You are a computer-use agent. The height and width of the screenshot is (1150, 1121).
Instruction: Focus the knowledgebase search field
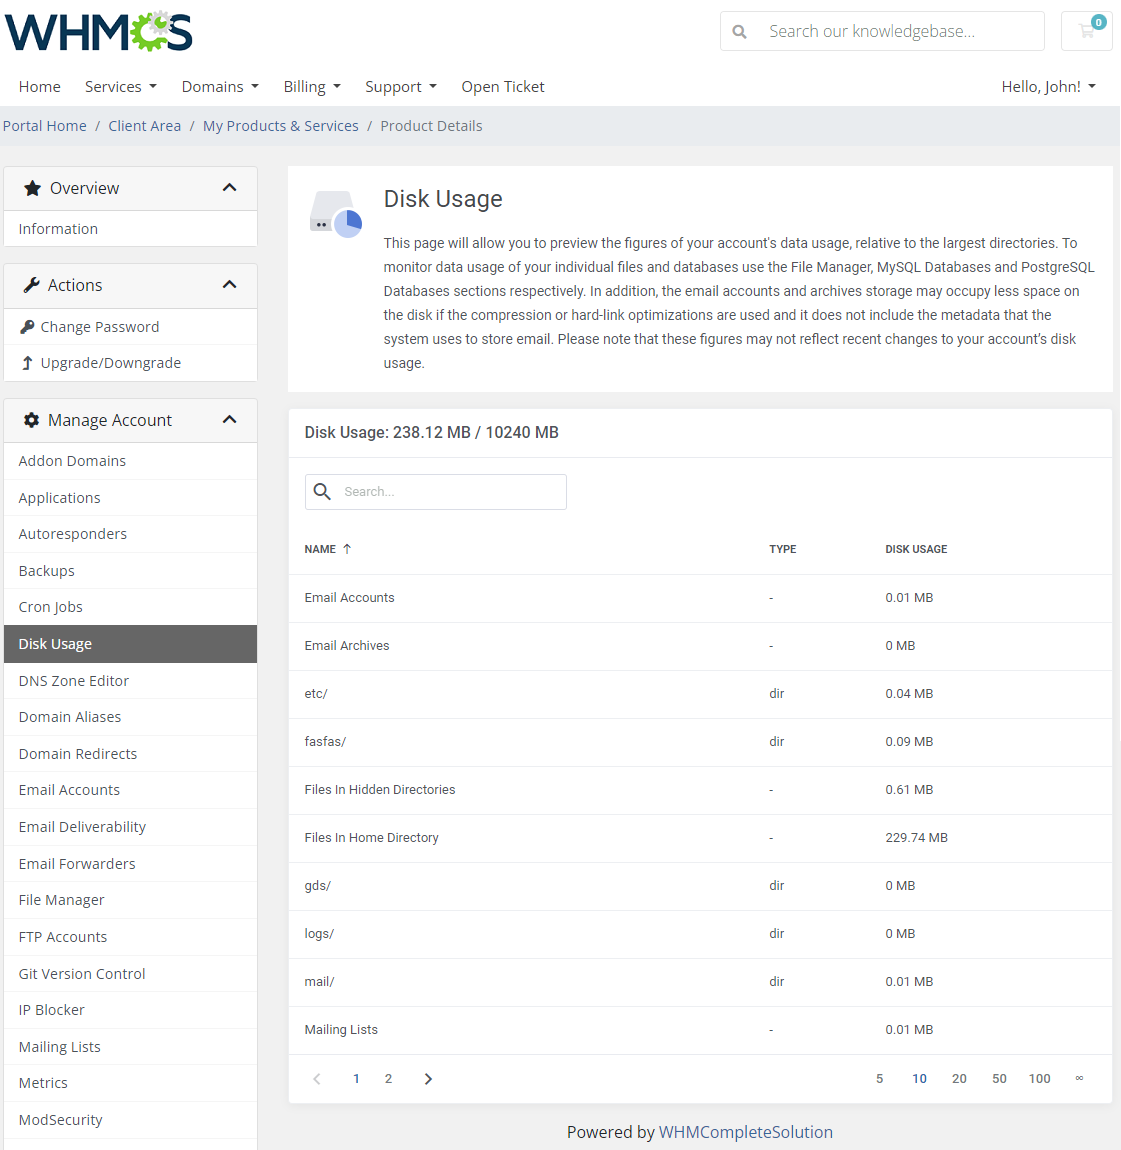click(882, 31)
